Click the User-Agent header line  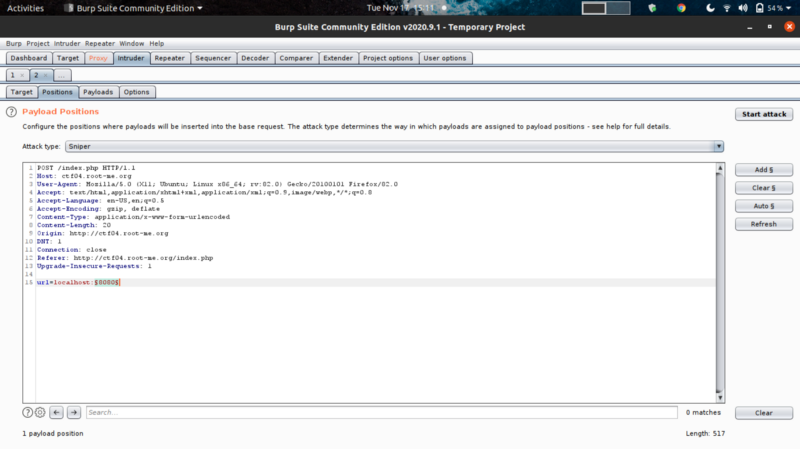click(217, 184)
